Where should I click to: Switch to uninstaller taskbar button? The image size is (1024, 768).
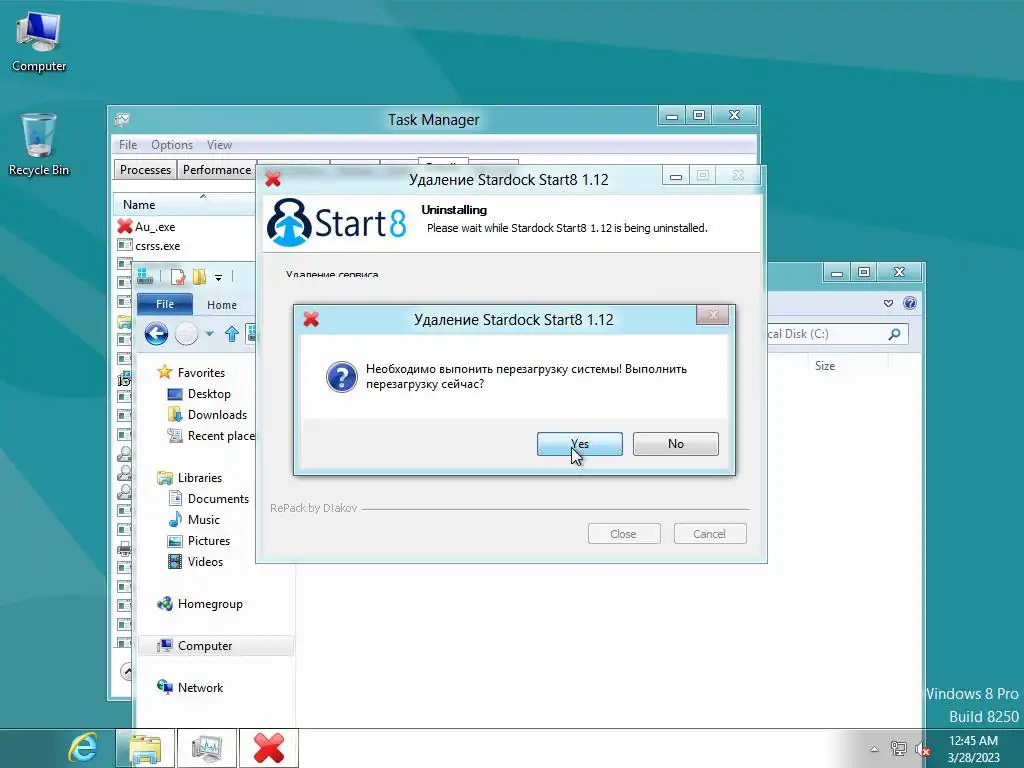coord(269,748)
